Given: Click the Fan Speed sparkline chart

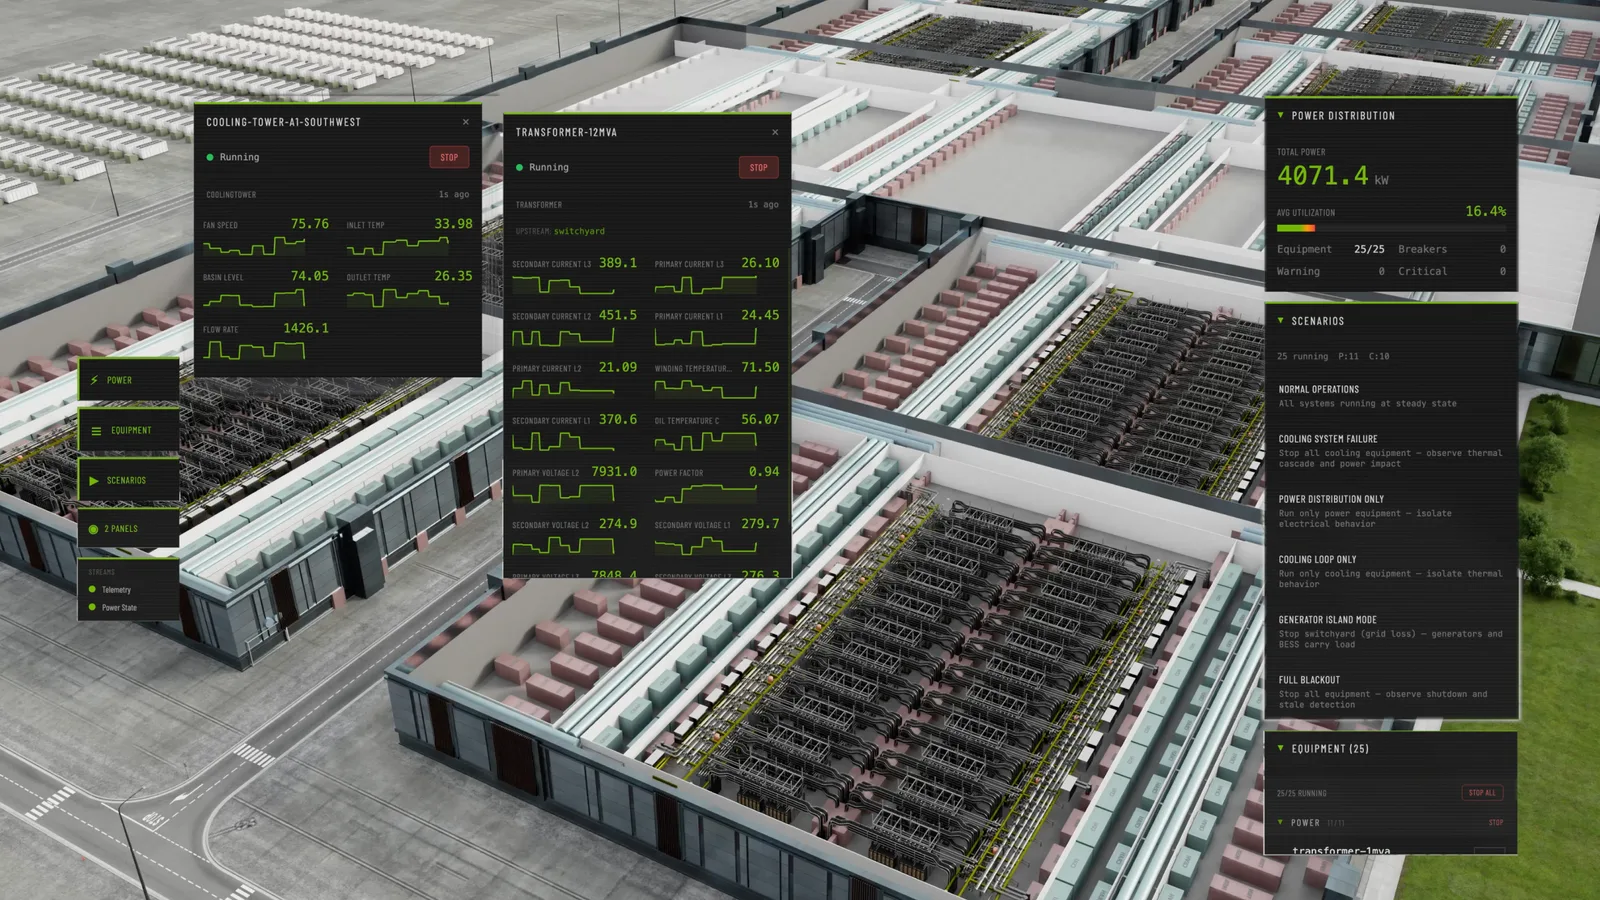Looking at the screenshot, I should coord(254,246).
